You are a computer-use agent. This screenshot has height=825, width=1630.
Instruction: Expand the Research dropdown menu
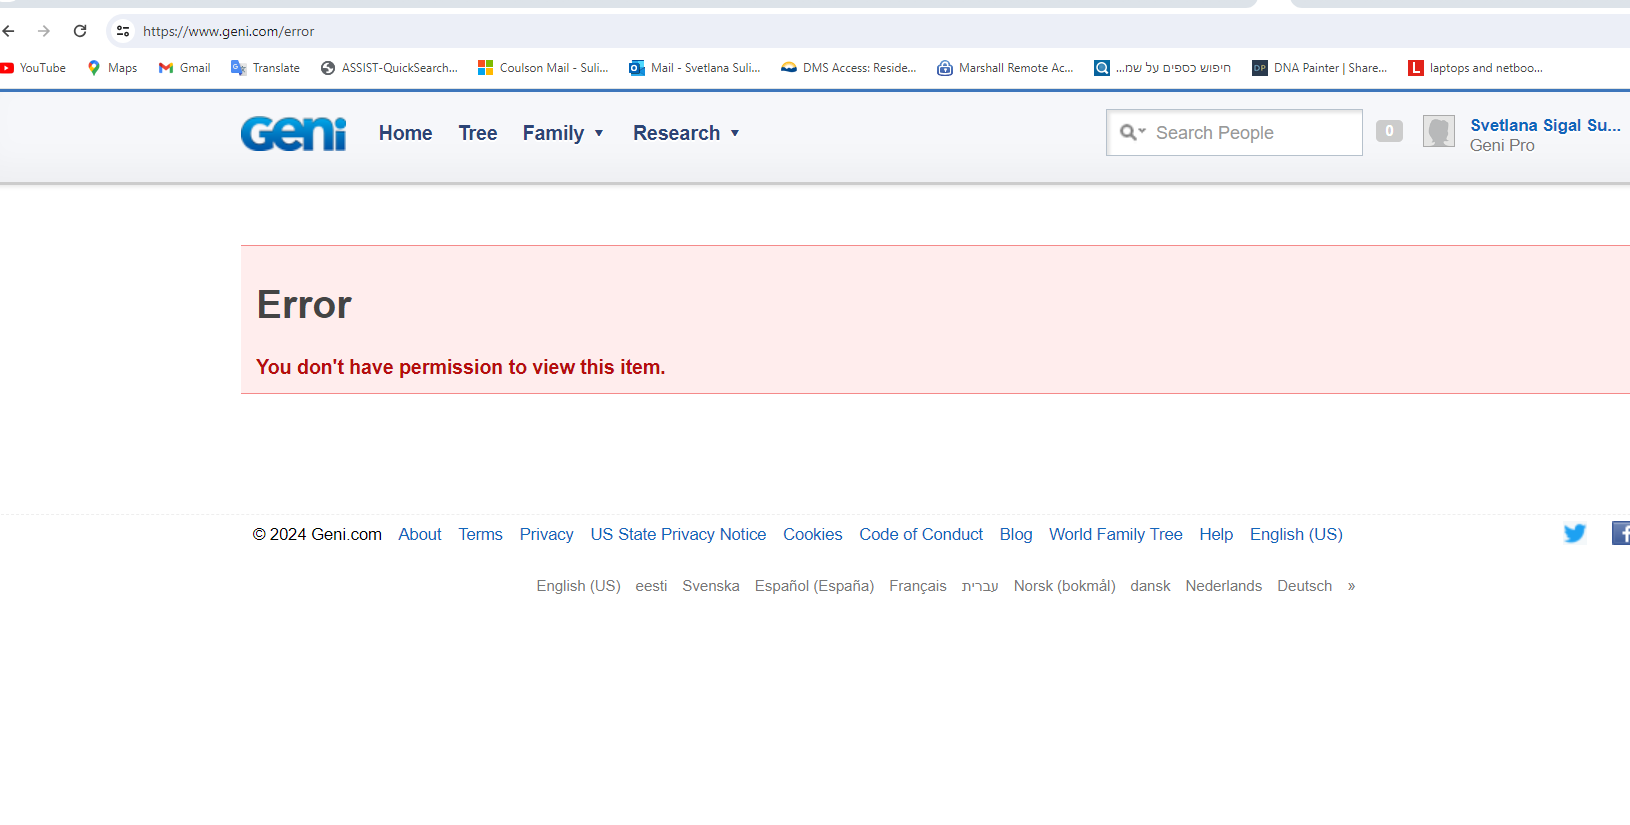pyautogui.click(x=686, y=133)
